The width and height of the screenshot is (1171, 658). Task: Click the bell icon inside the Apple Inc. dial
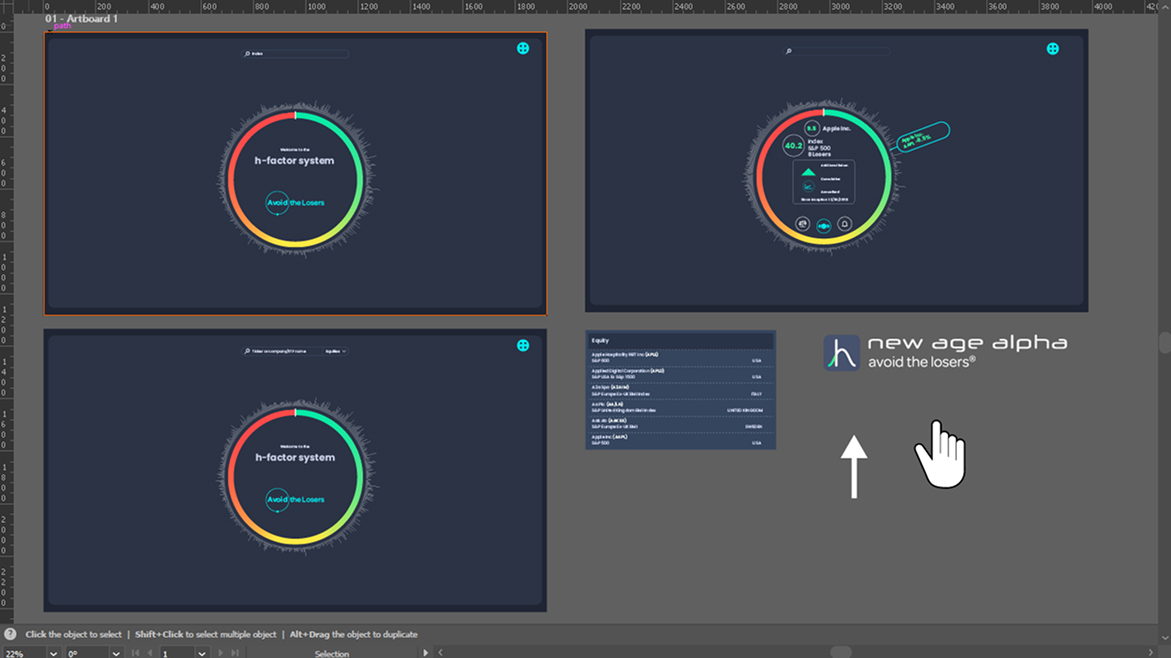[844, 225]
